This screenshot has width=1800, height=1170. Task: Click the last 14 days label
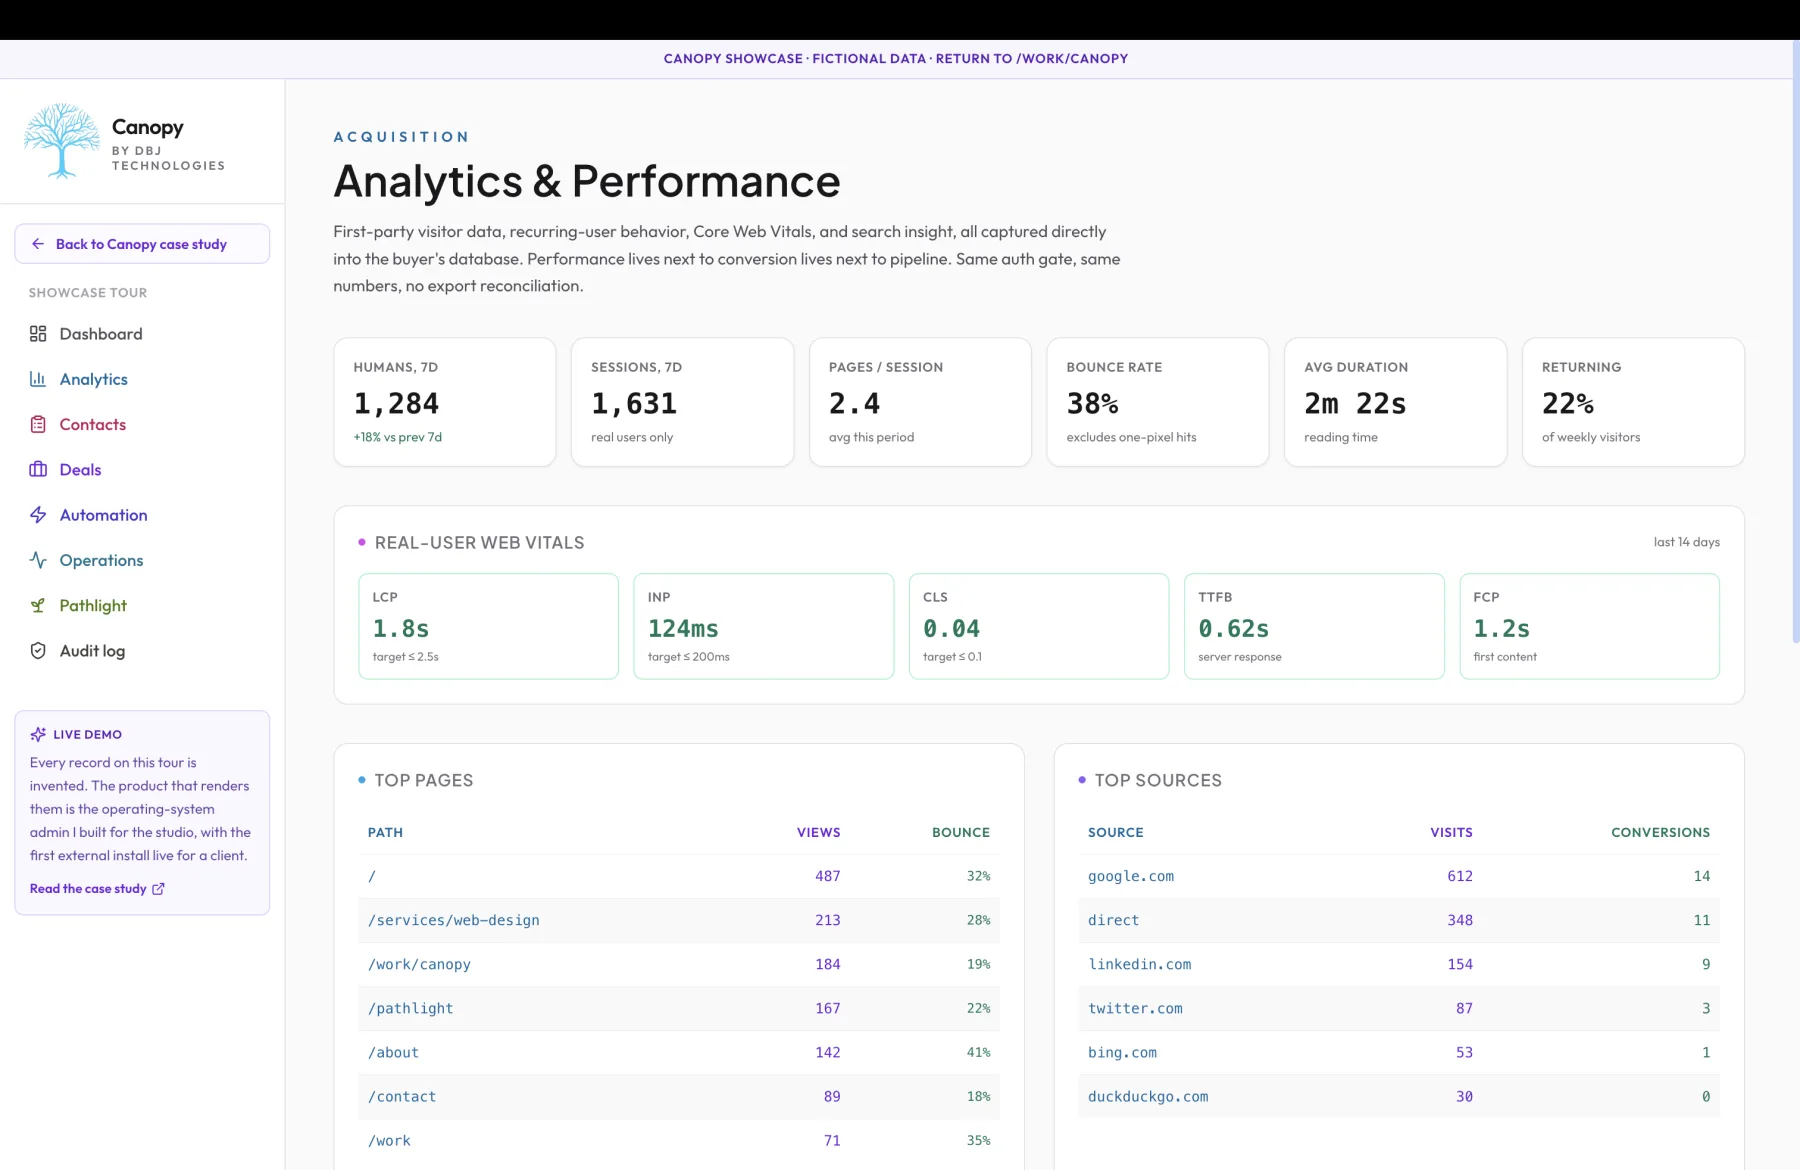(1686, 542)
